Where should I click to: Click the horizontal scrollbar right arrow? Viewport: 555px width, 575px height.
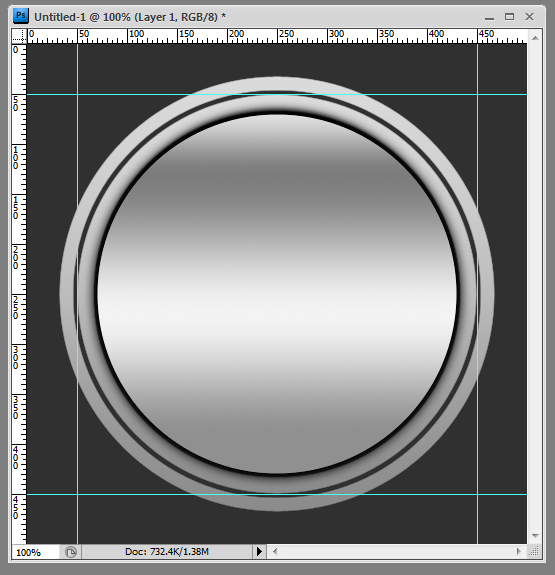[x=519, y=551]
